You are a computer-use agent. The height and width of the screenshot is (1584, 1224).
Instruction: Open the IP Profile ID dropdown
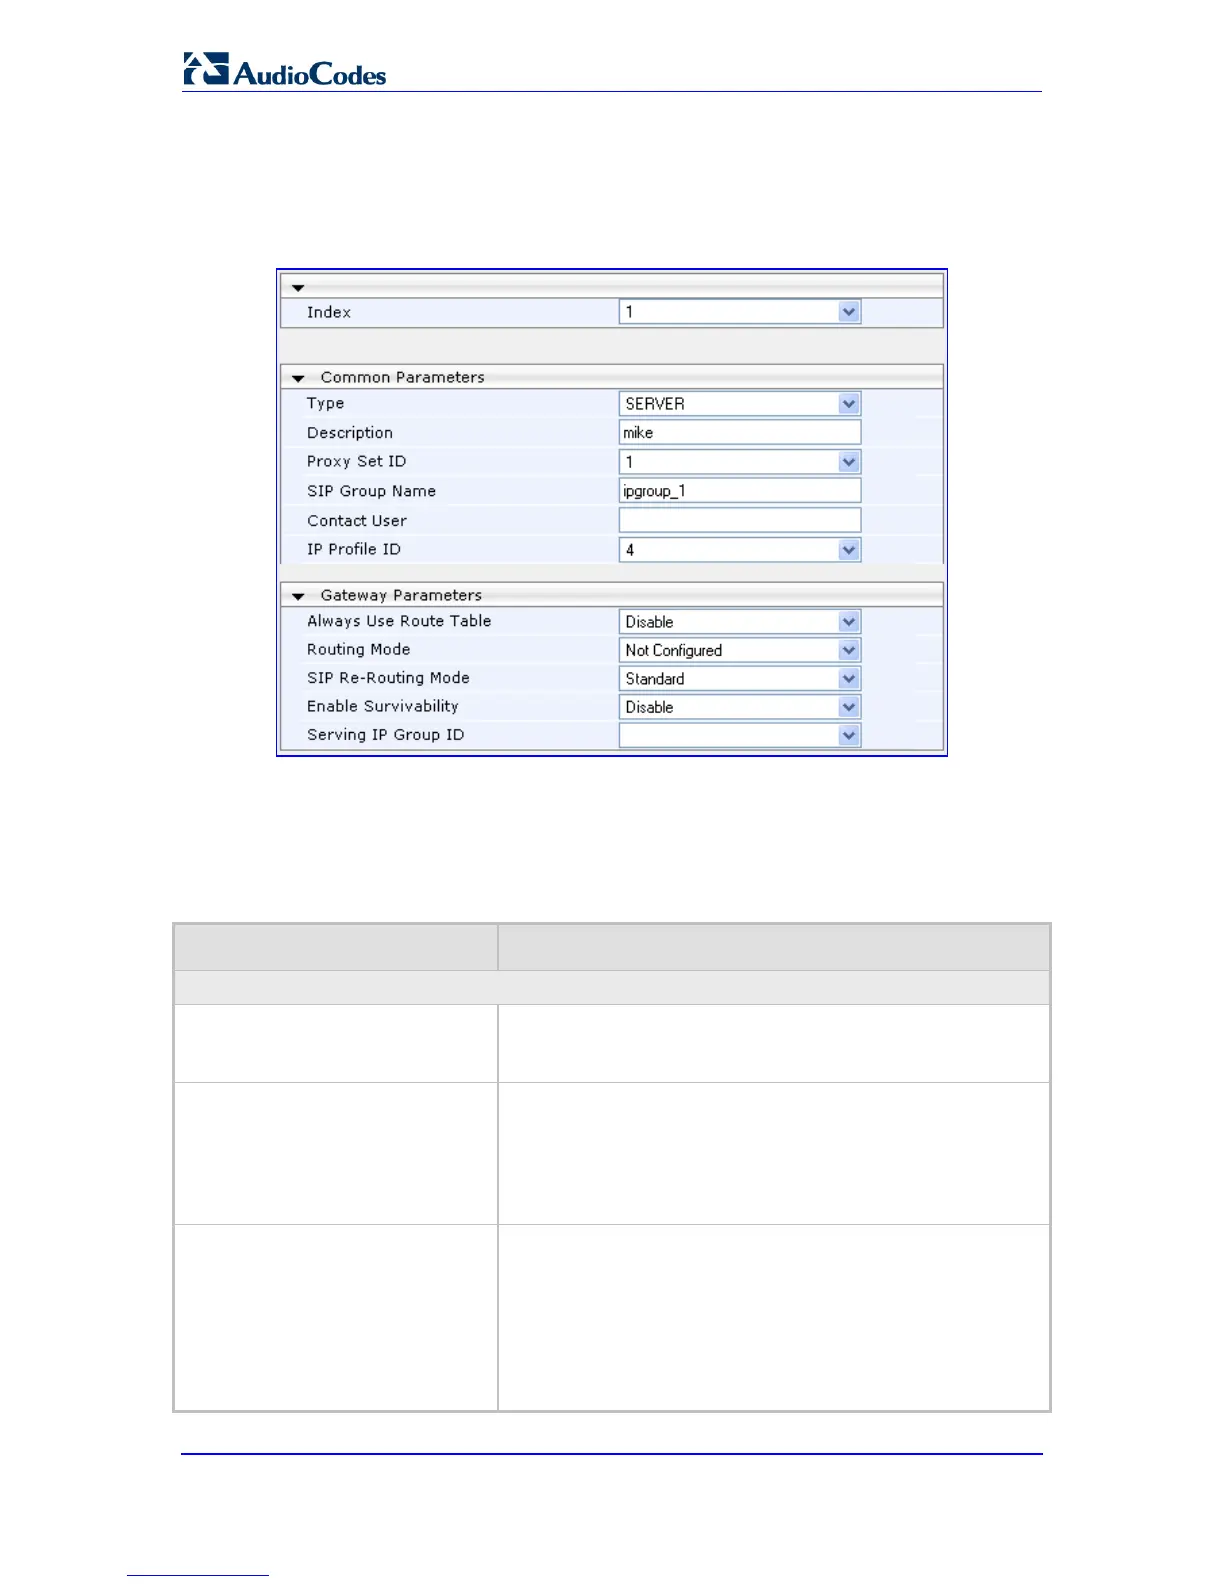[739, 550]
